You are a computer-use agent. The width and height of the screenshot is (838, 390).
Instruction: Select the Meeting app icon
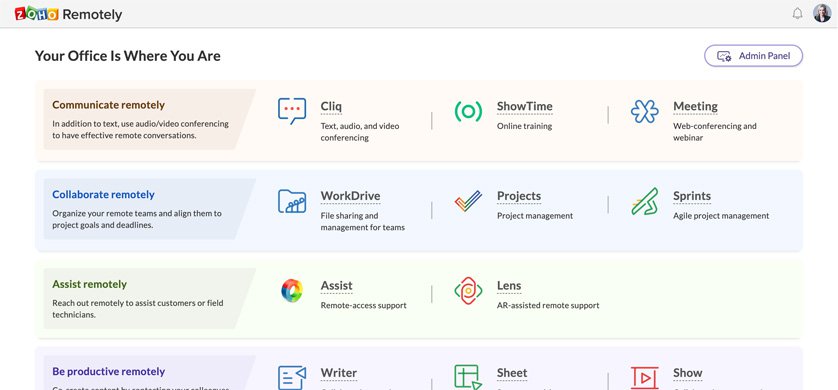[x=645, y=111]
